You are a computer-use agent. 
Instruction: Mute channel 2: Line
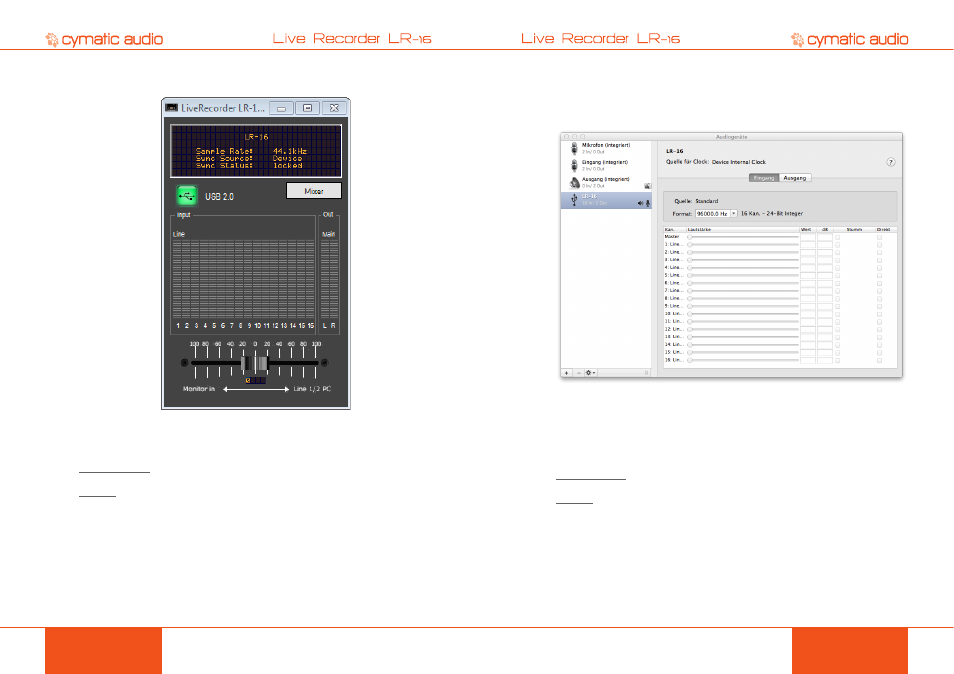(837, 252)
